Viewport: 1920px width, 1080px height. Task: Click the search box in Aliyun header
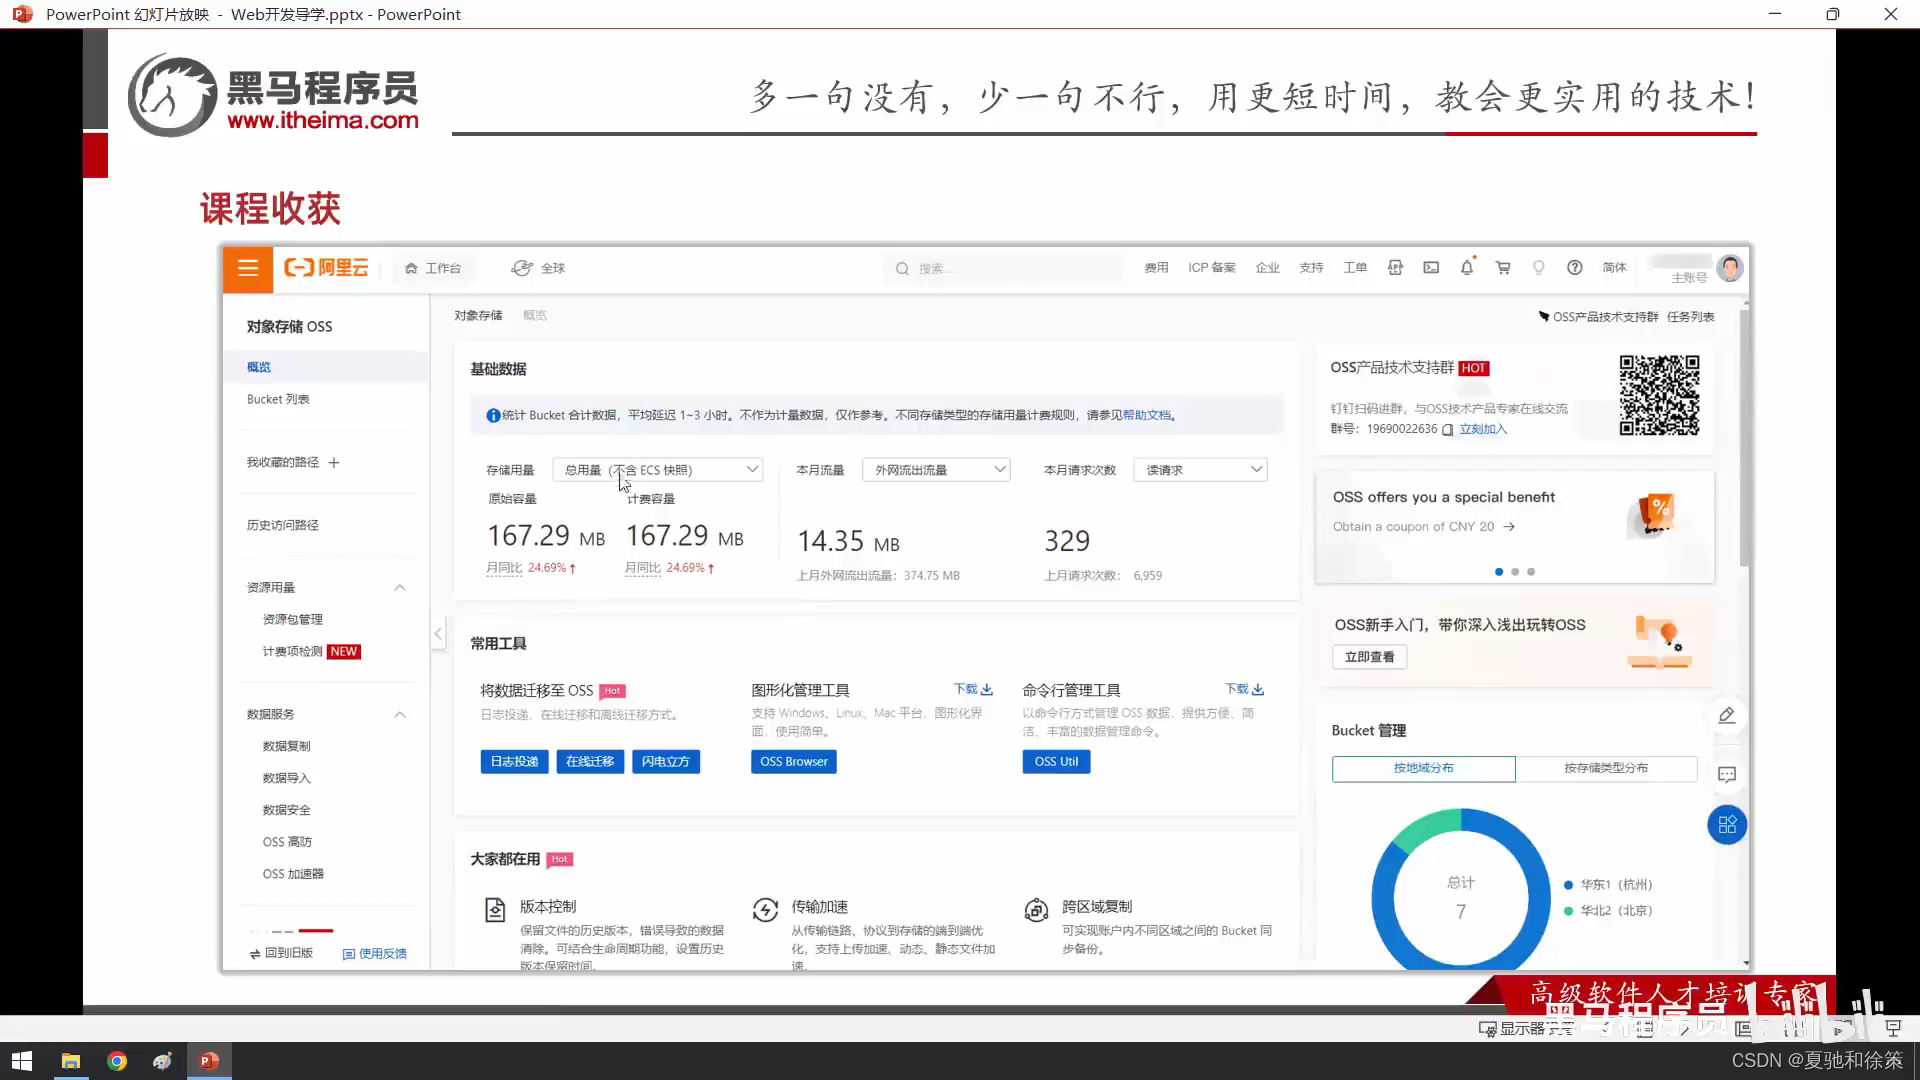tap(1004, 268)
